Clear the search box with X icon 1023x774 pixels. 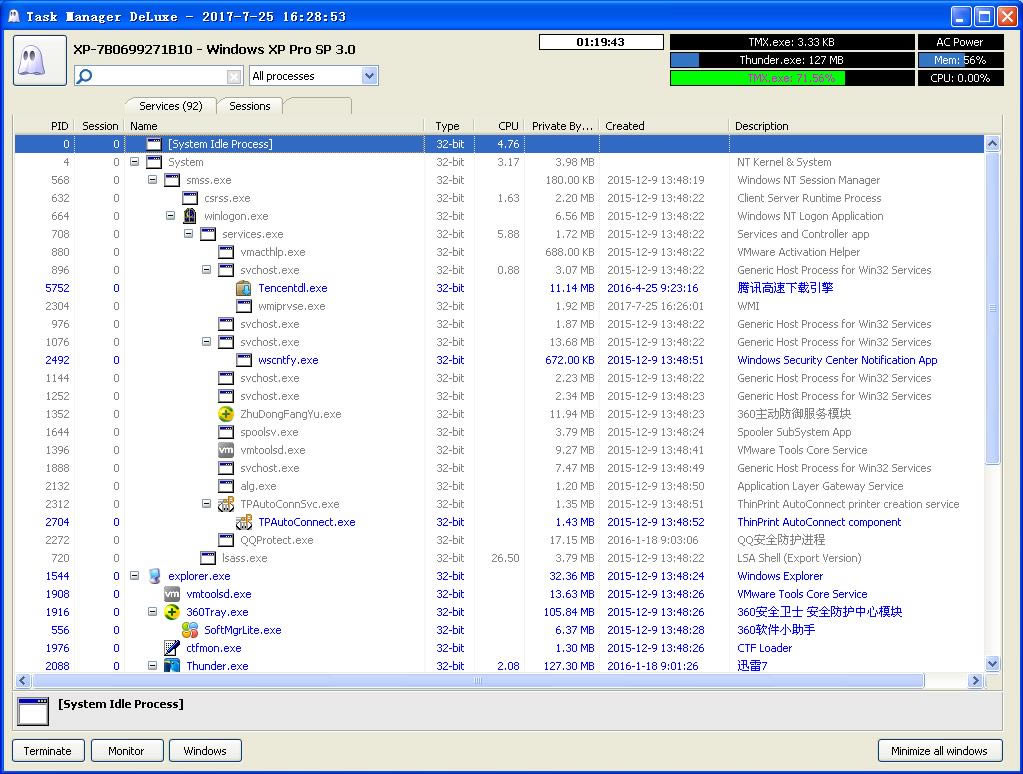234,76
